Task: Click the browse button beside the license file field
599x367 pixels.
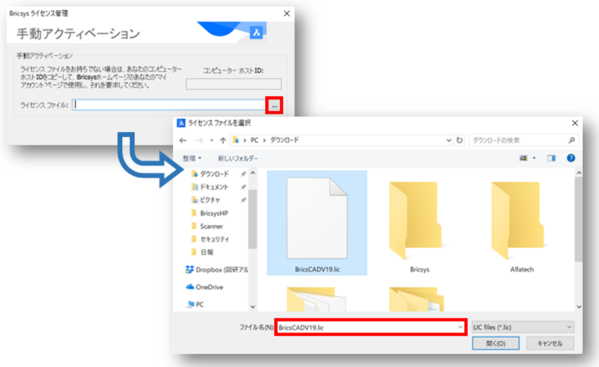Action: (x=274, y=105)
